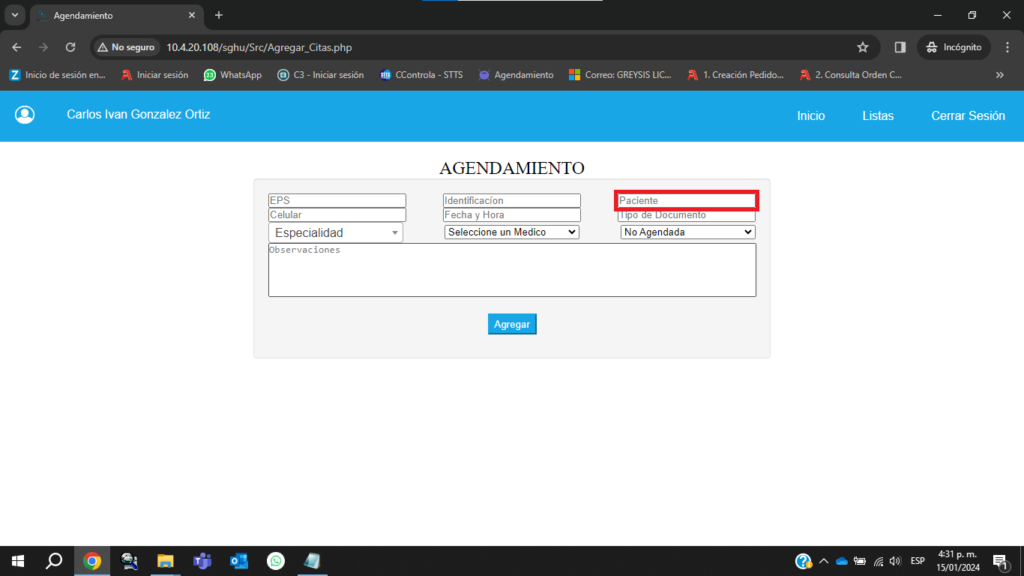The image size is (1024, 576).
Task: Open Listas in the navigation bar
Action: 877,116
